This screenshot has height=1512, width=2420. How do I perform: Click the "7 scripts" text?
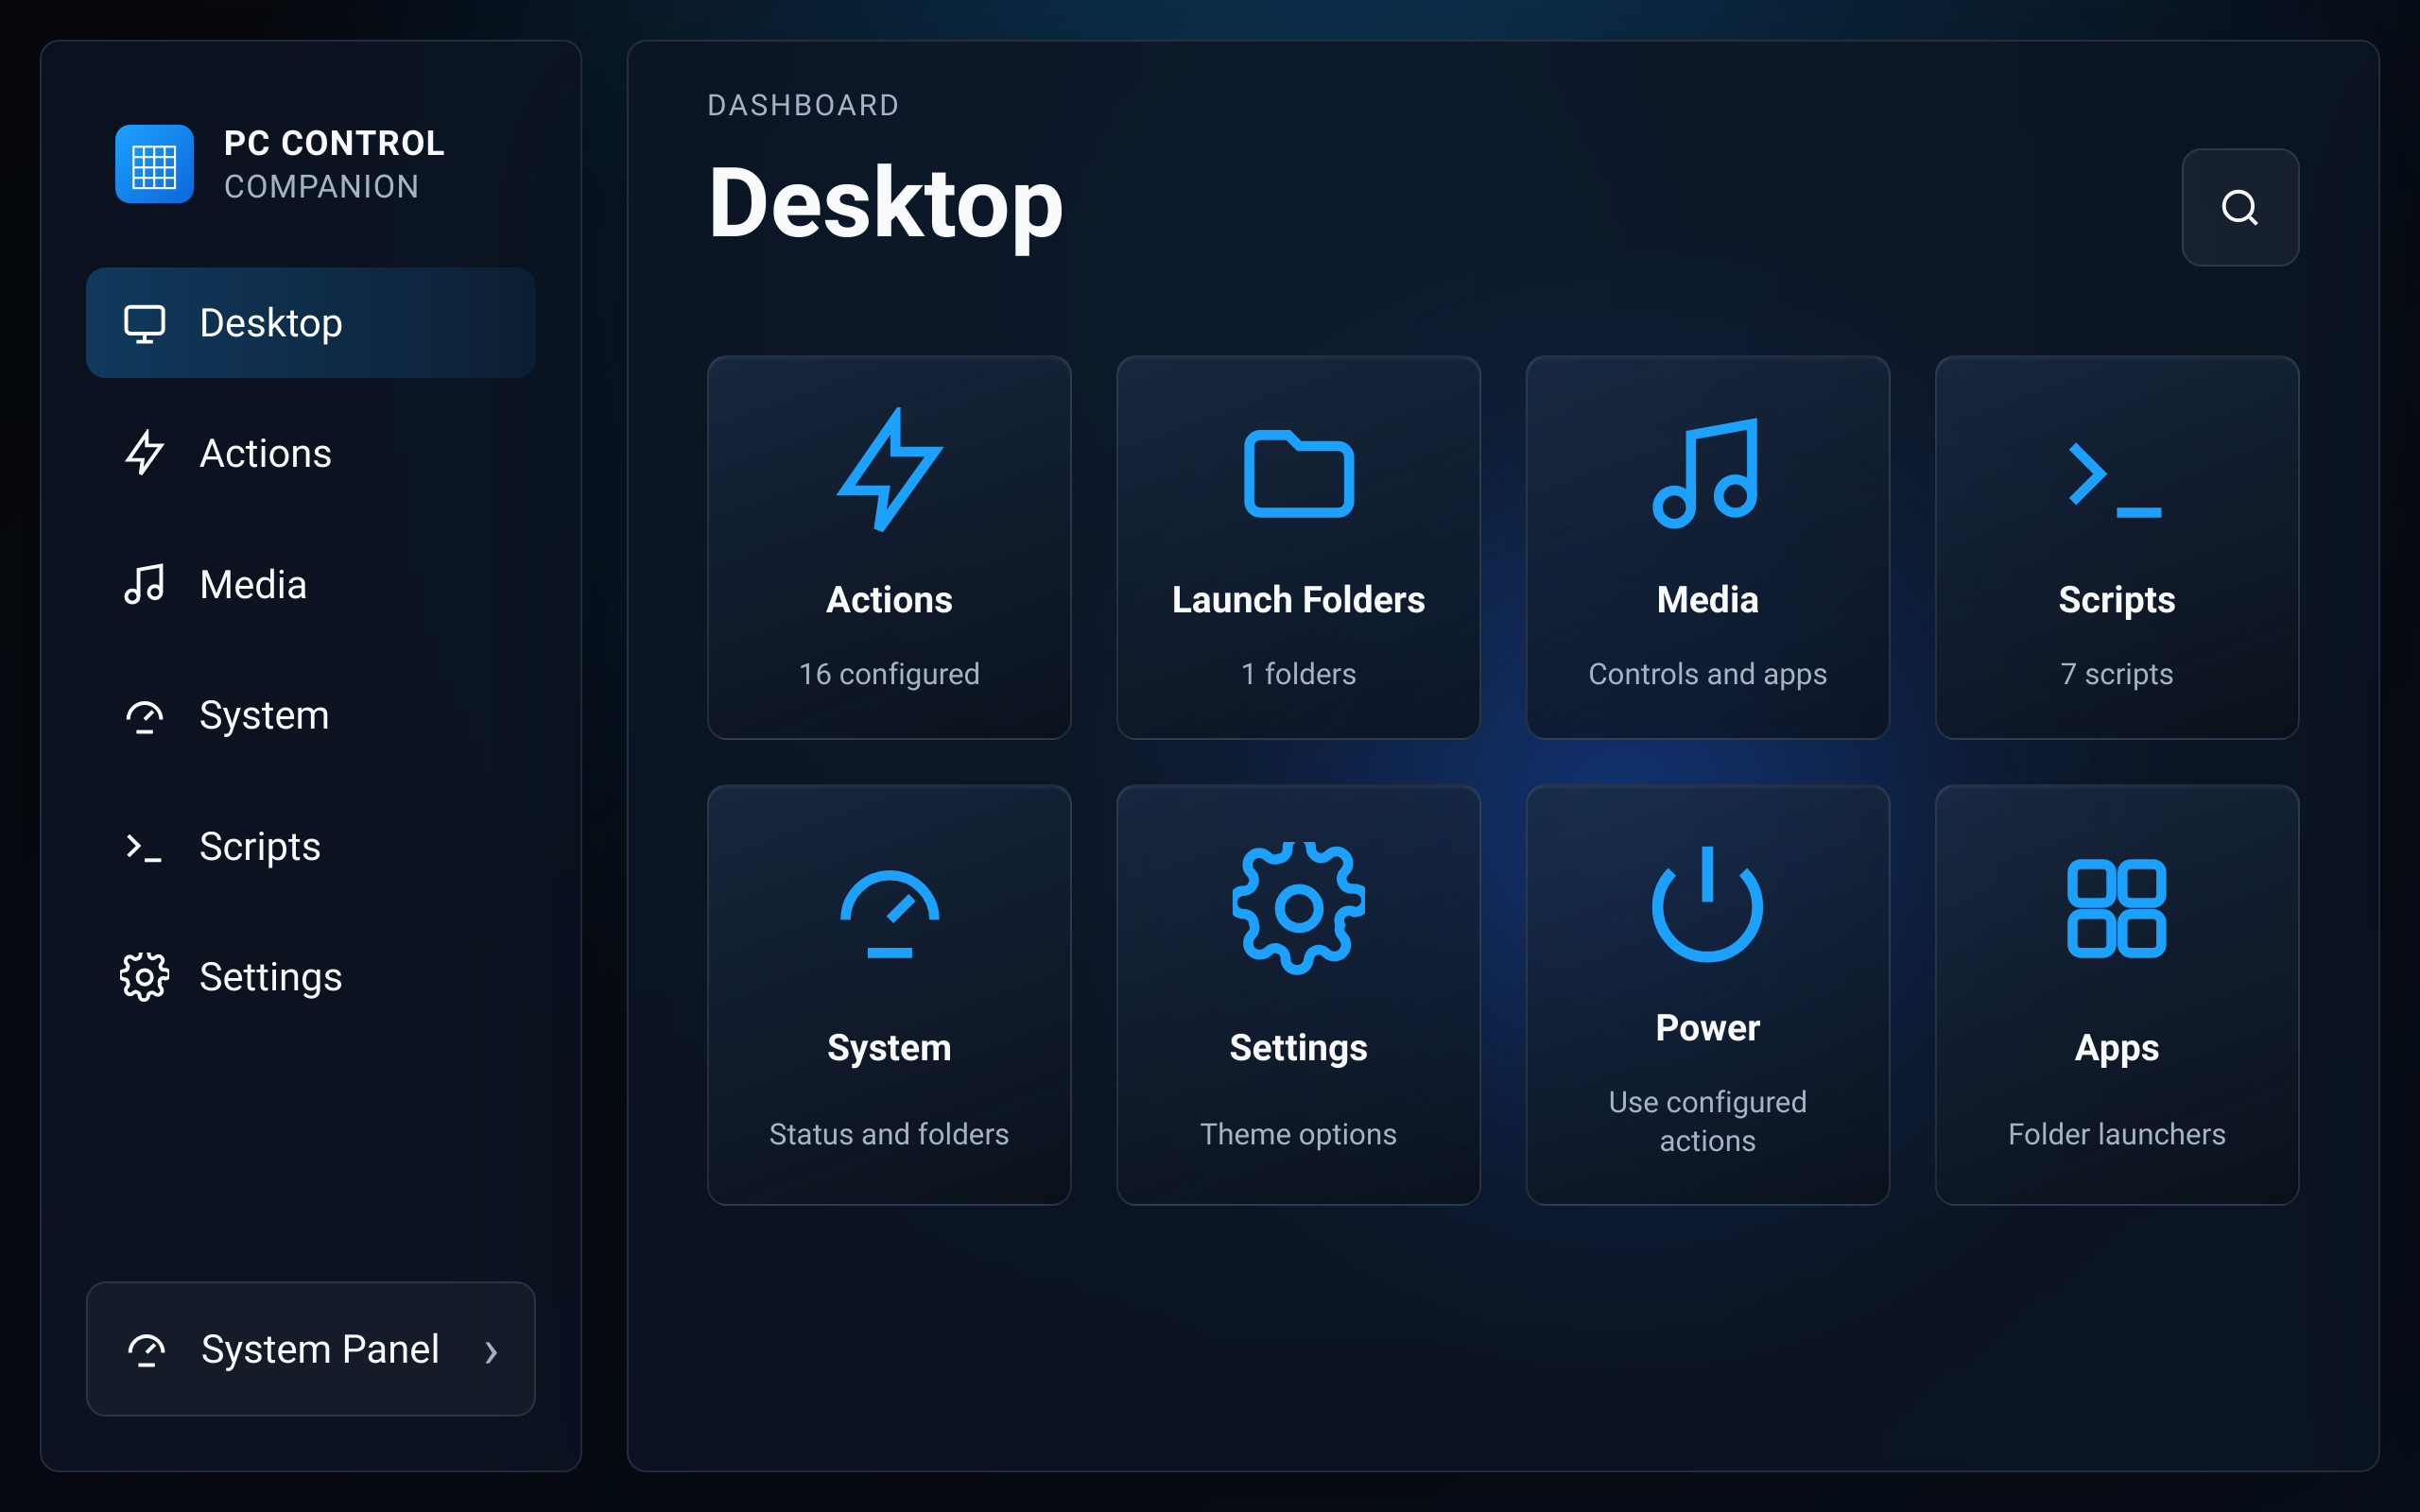pyautogui.click(x=2116, y=674)
